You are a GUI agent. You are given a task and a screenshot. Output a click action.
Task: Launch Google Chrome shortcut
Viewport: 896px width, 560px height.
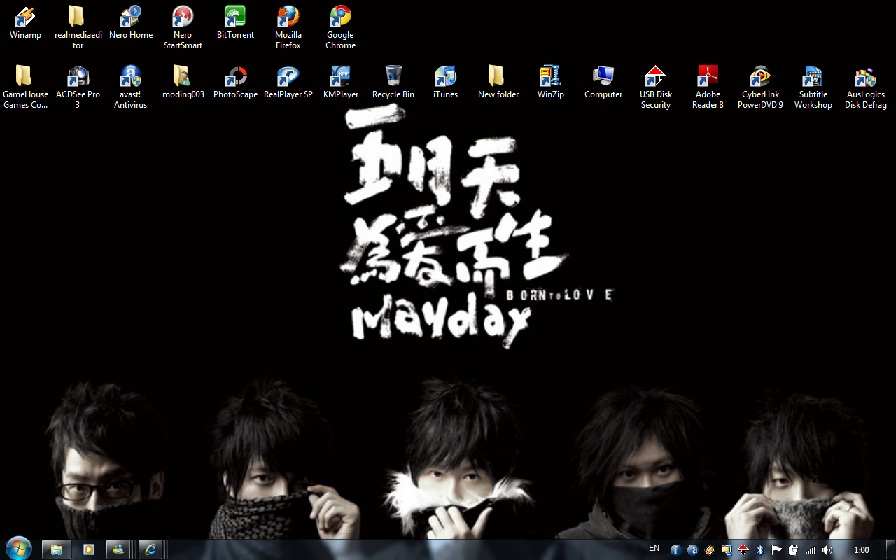coord(341,27)
